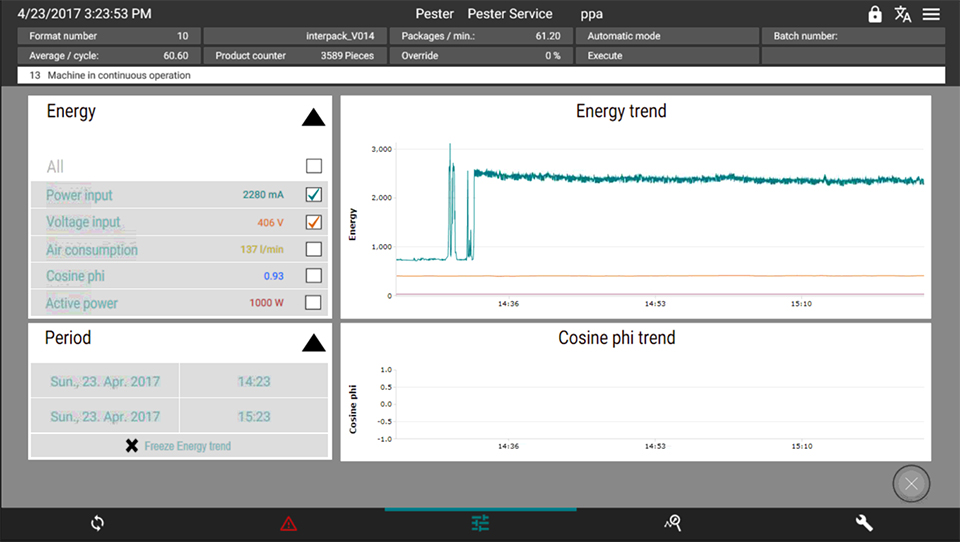
Task: Click the round close X button
Action: (911, 484)
